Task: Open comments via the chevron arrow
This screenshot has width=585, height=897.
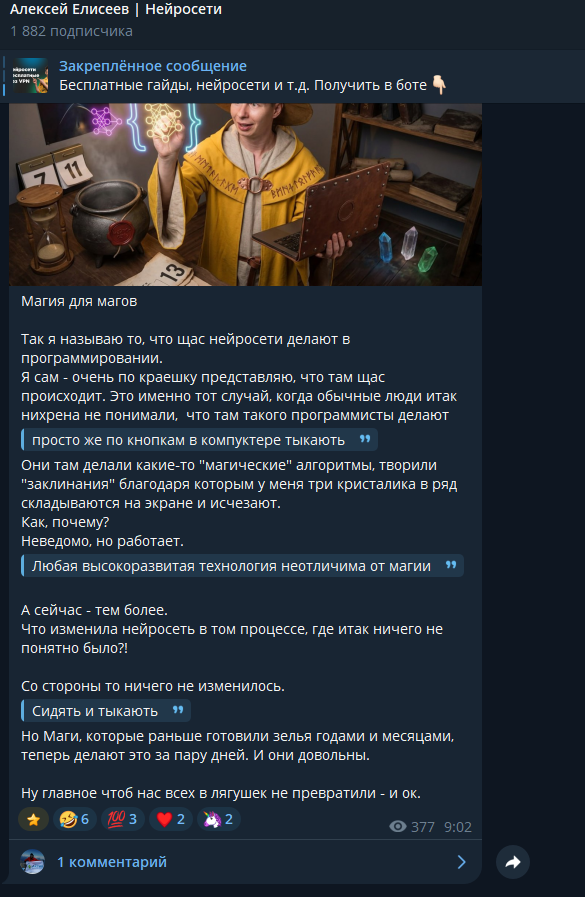Action: [x=461, y=862]
